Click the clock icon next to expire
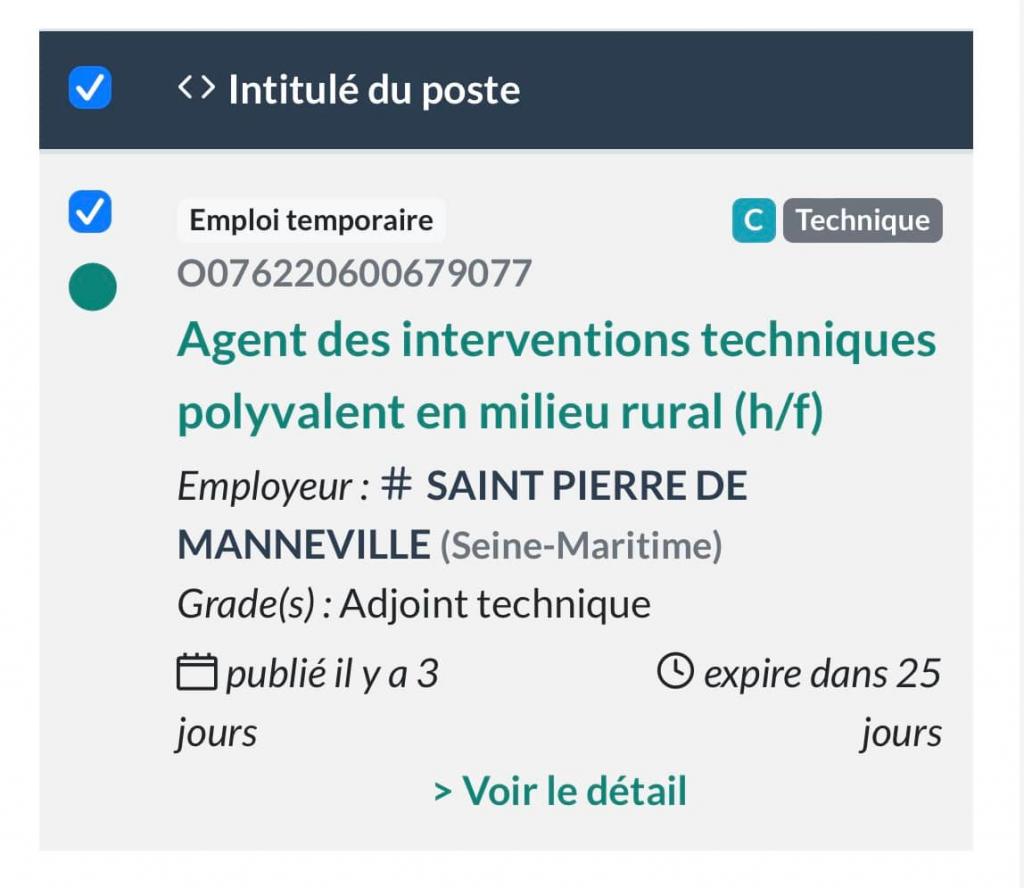The image size is (1024, 888). [x=675, y=671]
